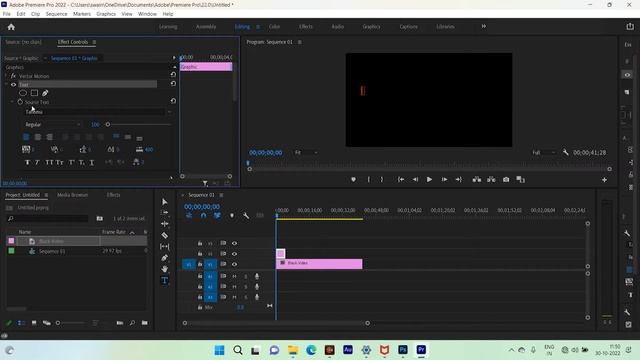Toggle V3 track output eye
Viewport: 640px width, 360px height.
[234, 243]
